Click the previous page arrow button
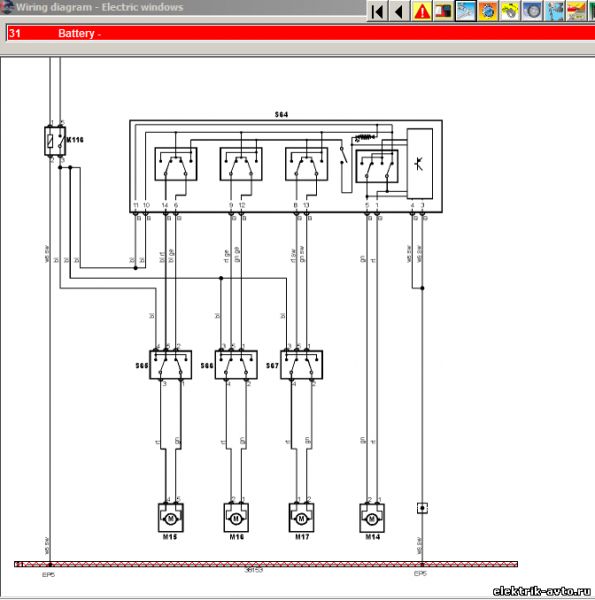 [x=399, y=11]
